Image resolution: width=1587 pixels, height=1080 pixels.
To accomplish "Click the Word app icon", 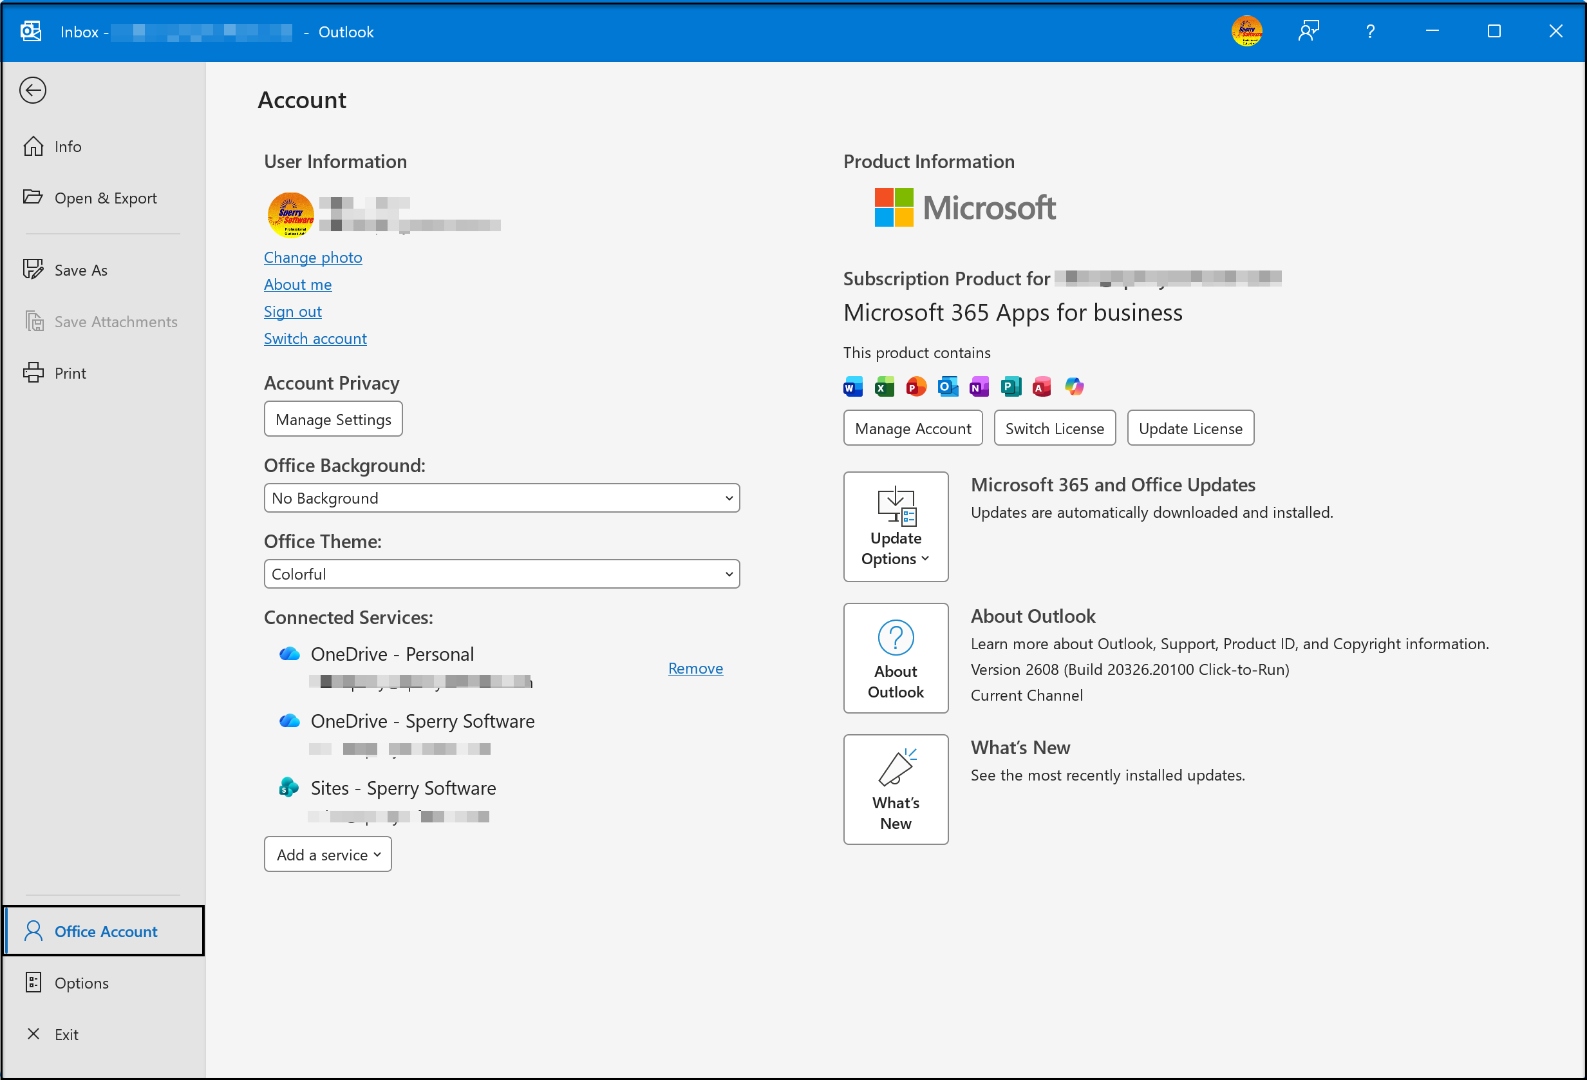I will 853,387.
